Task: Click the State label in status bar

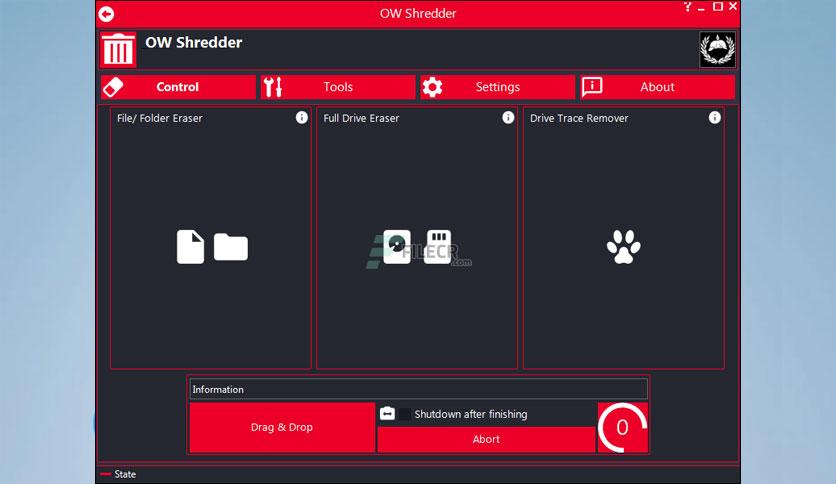Action: point(125,474)
